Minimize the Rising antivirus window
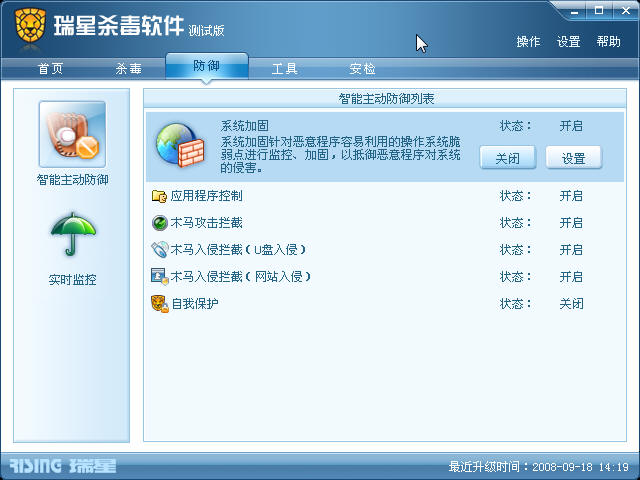This screenshot has height=480, width=640. click(x=575, y=11)
